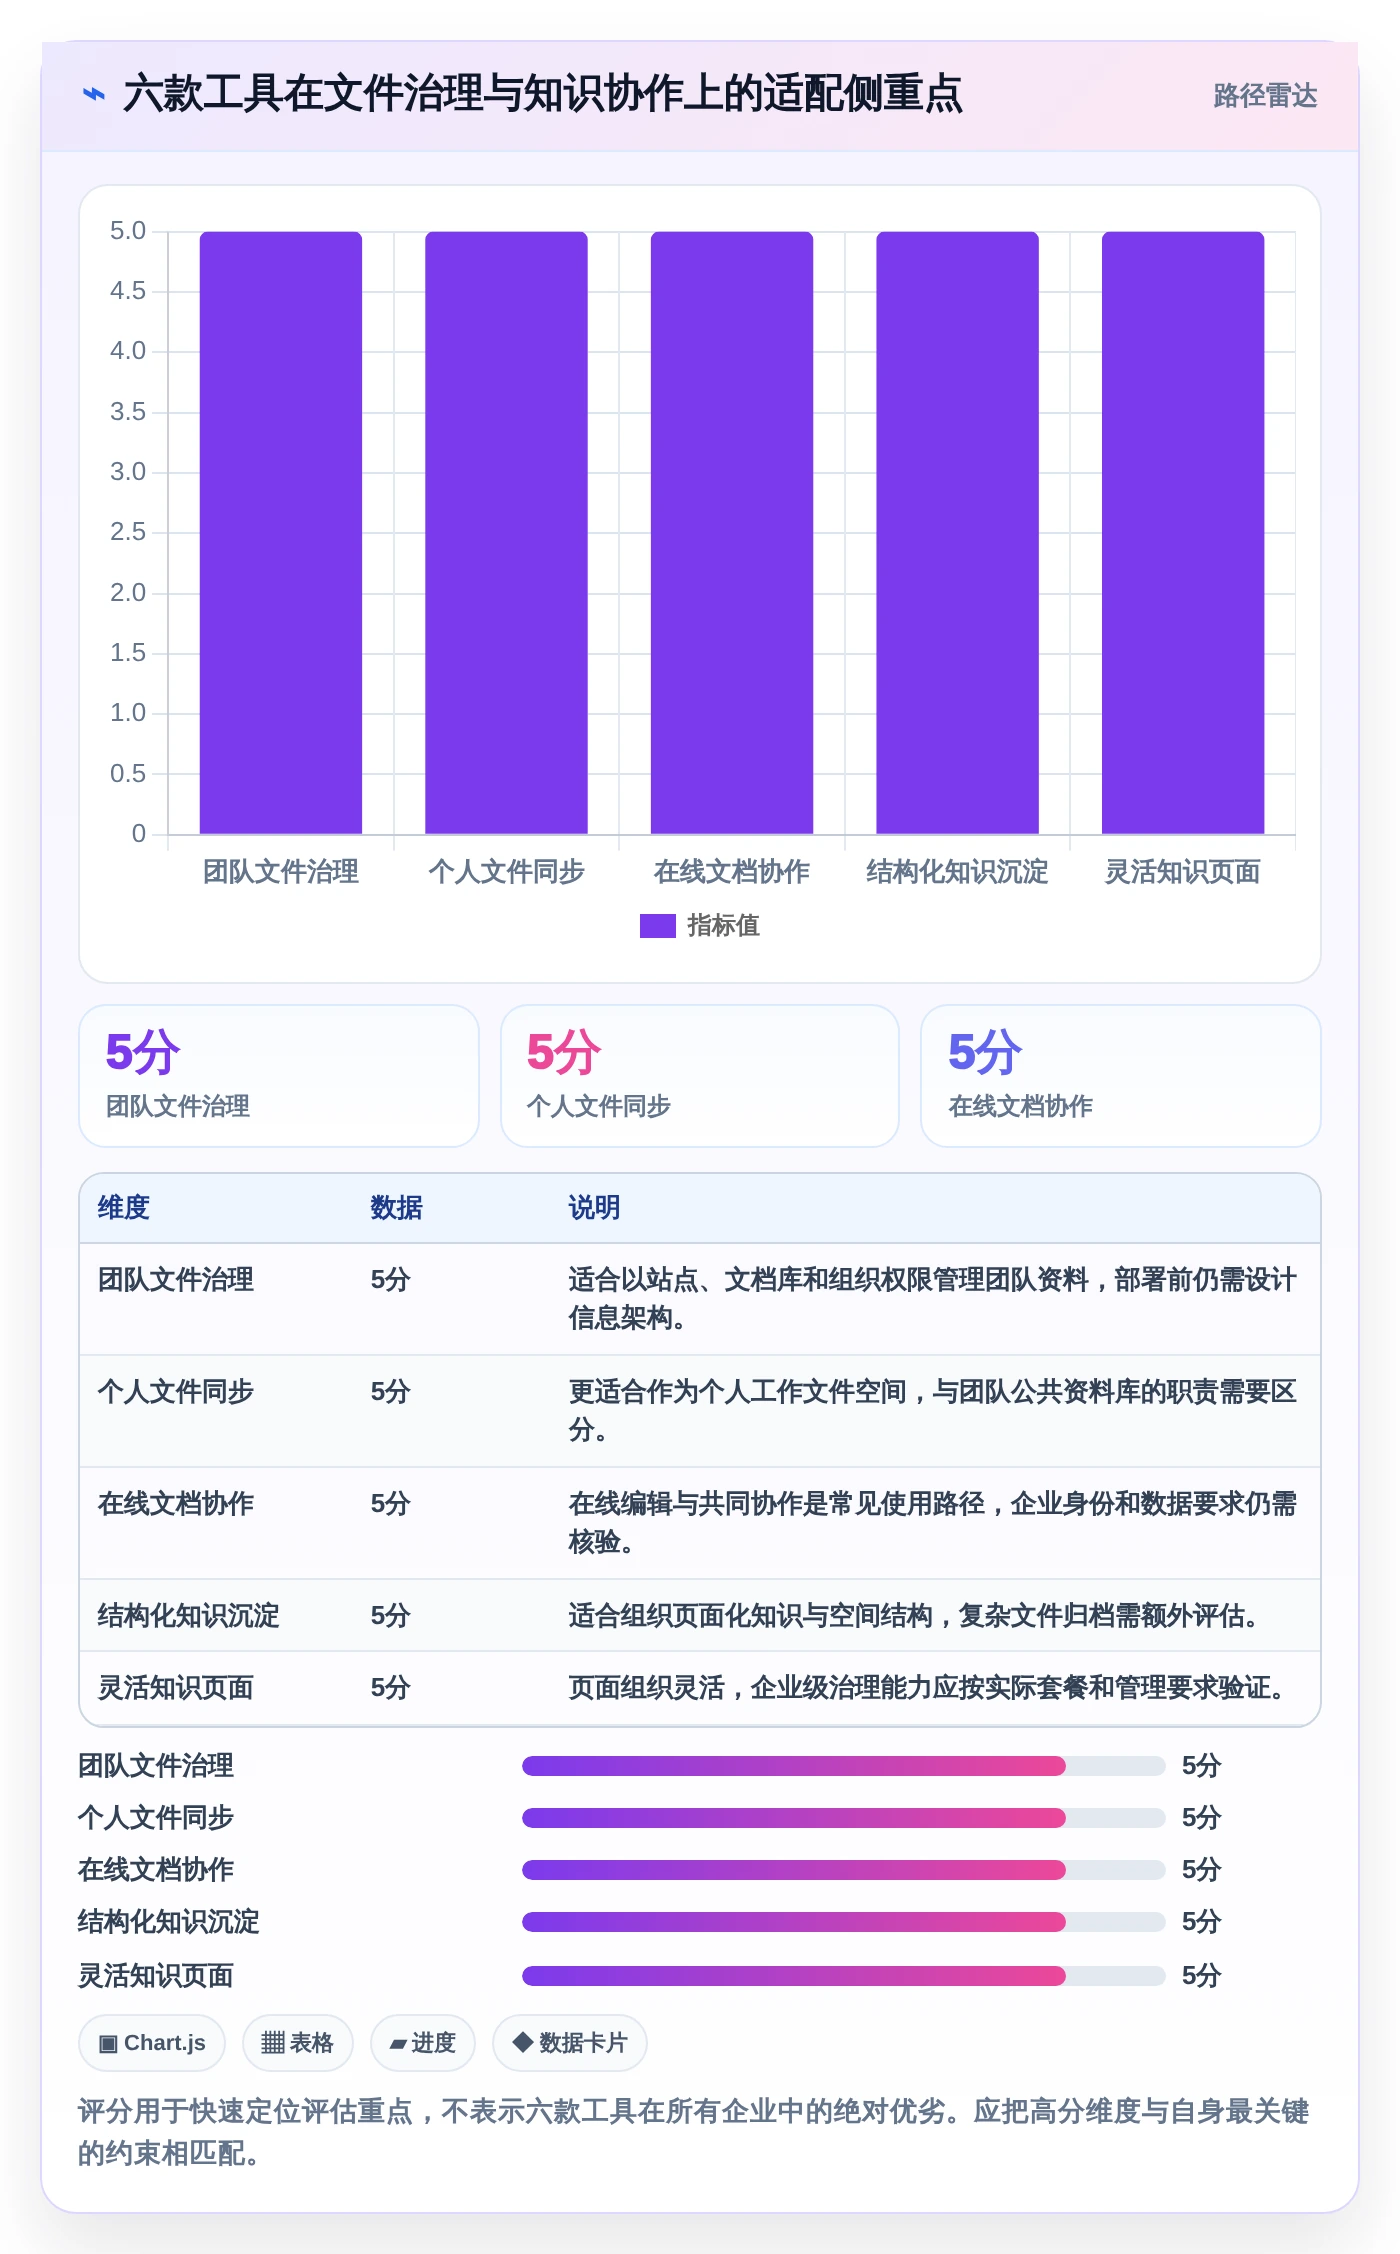Screen dimensions: 1400x2254
Task: Click the 个人文件同步 axis label under chart
Action: 506,872
